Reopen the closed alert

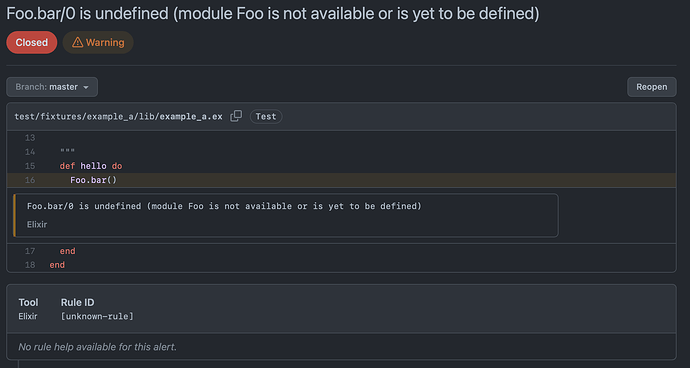[651, 87]
